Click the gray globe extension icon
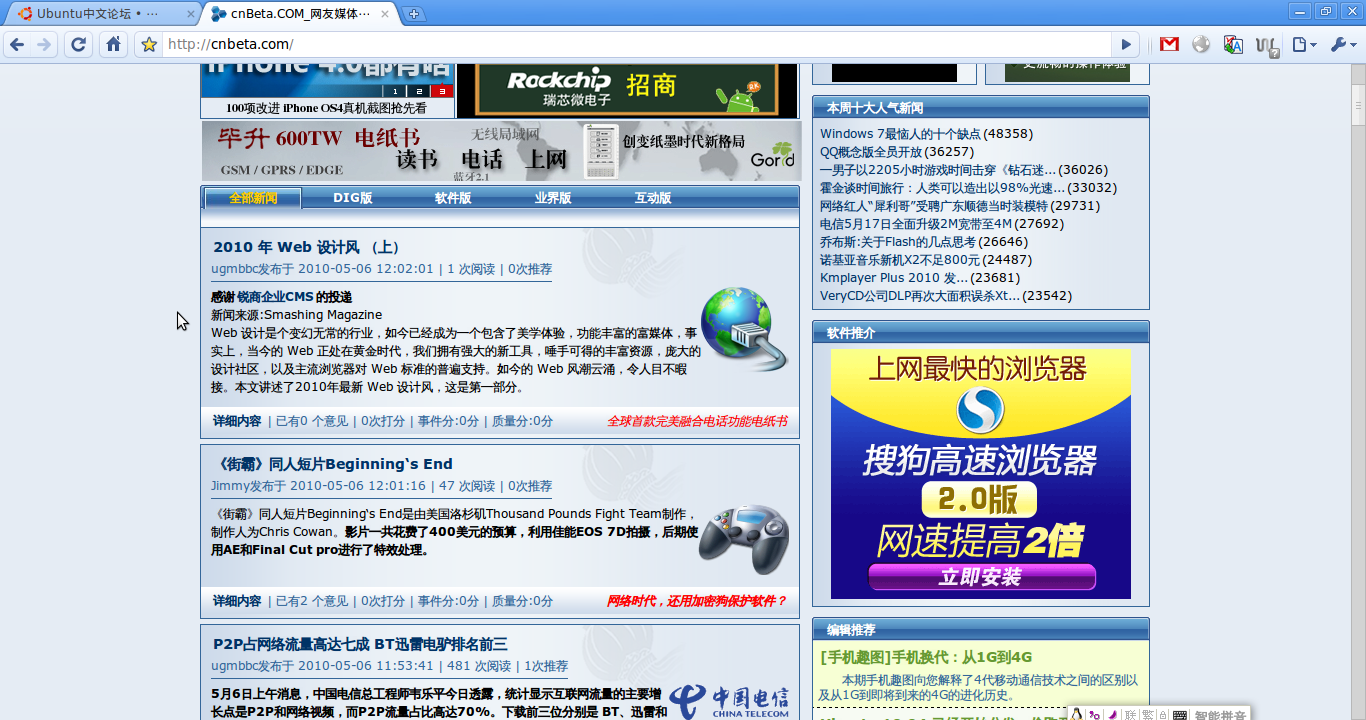 tap(1201, 44)
